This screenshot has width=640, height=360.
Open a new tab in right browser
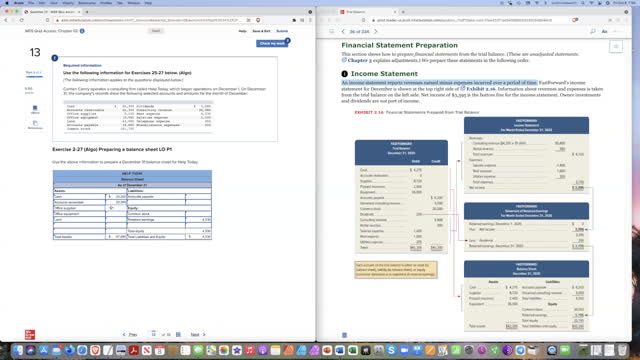coord(403,12)
